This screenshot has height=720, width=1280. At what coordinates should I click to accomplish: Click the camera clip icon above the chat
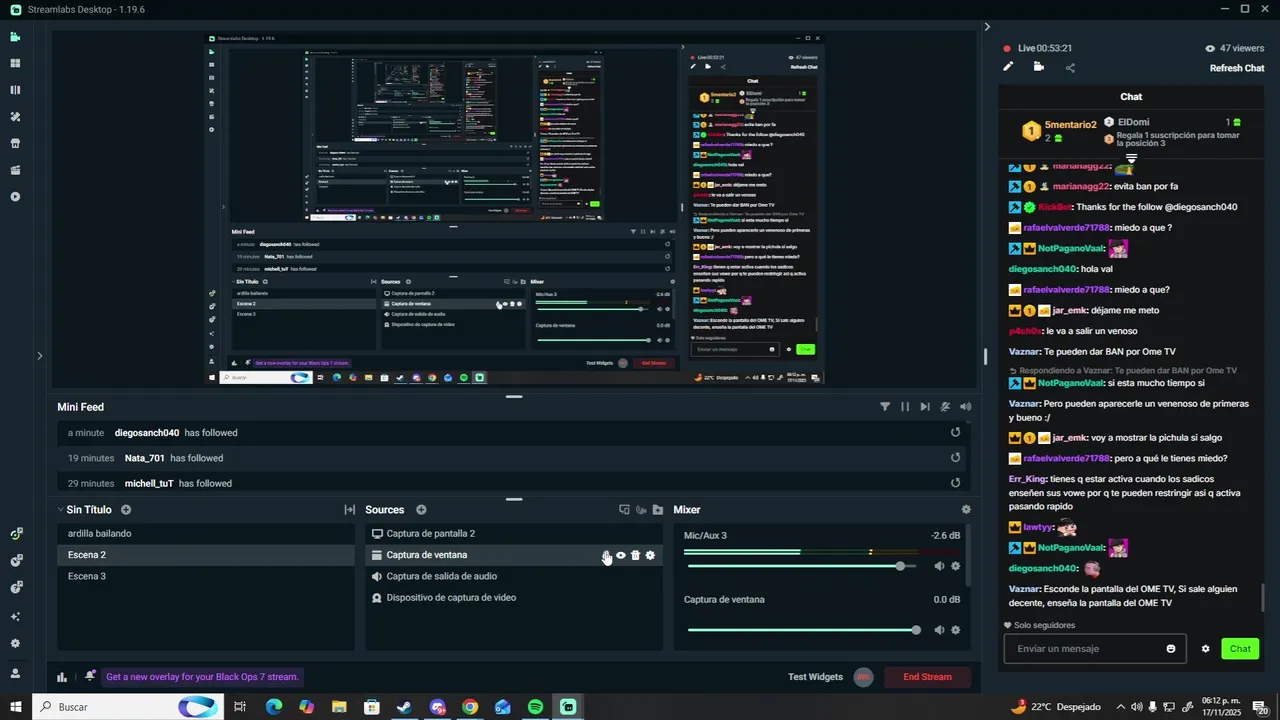[x=1039, y=67]
